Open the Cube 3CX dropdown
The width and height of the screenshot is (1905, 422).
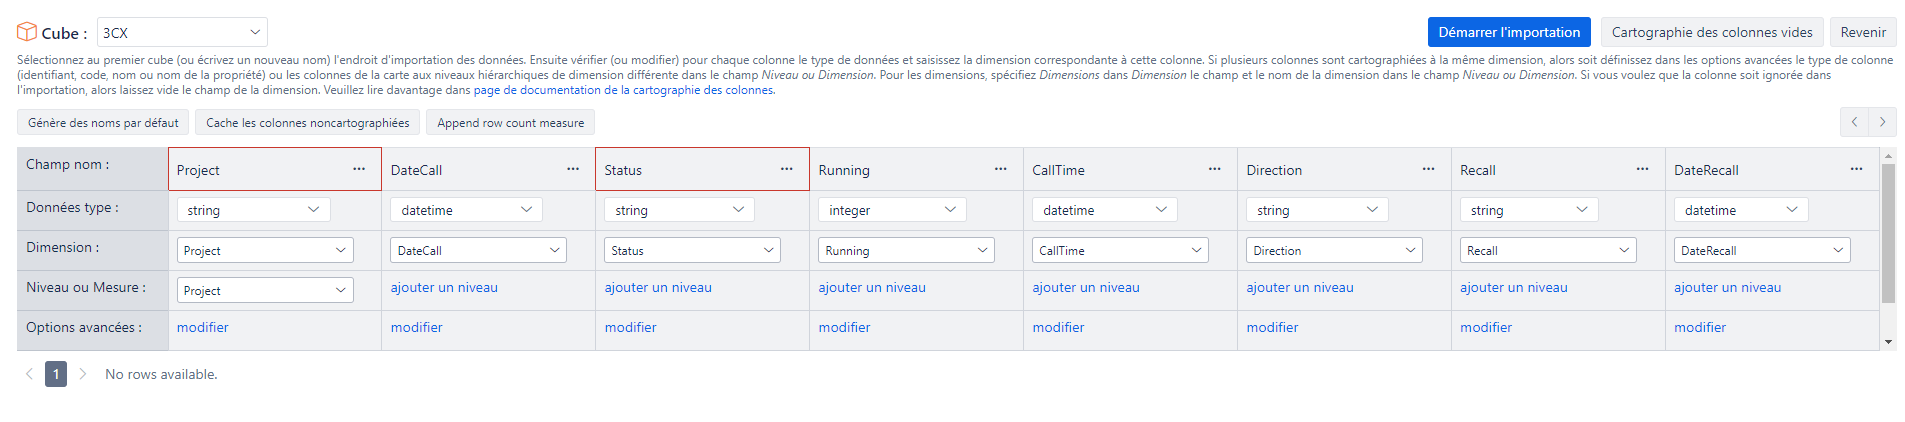coord(182,32)
